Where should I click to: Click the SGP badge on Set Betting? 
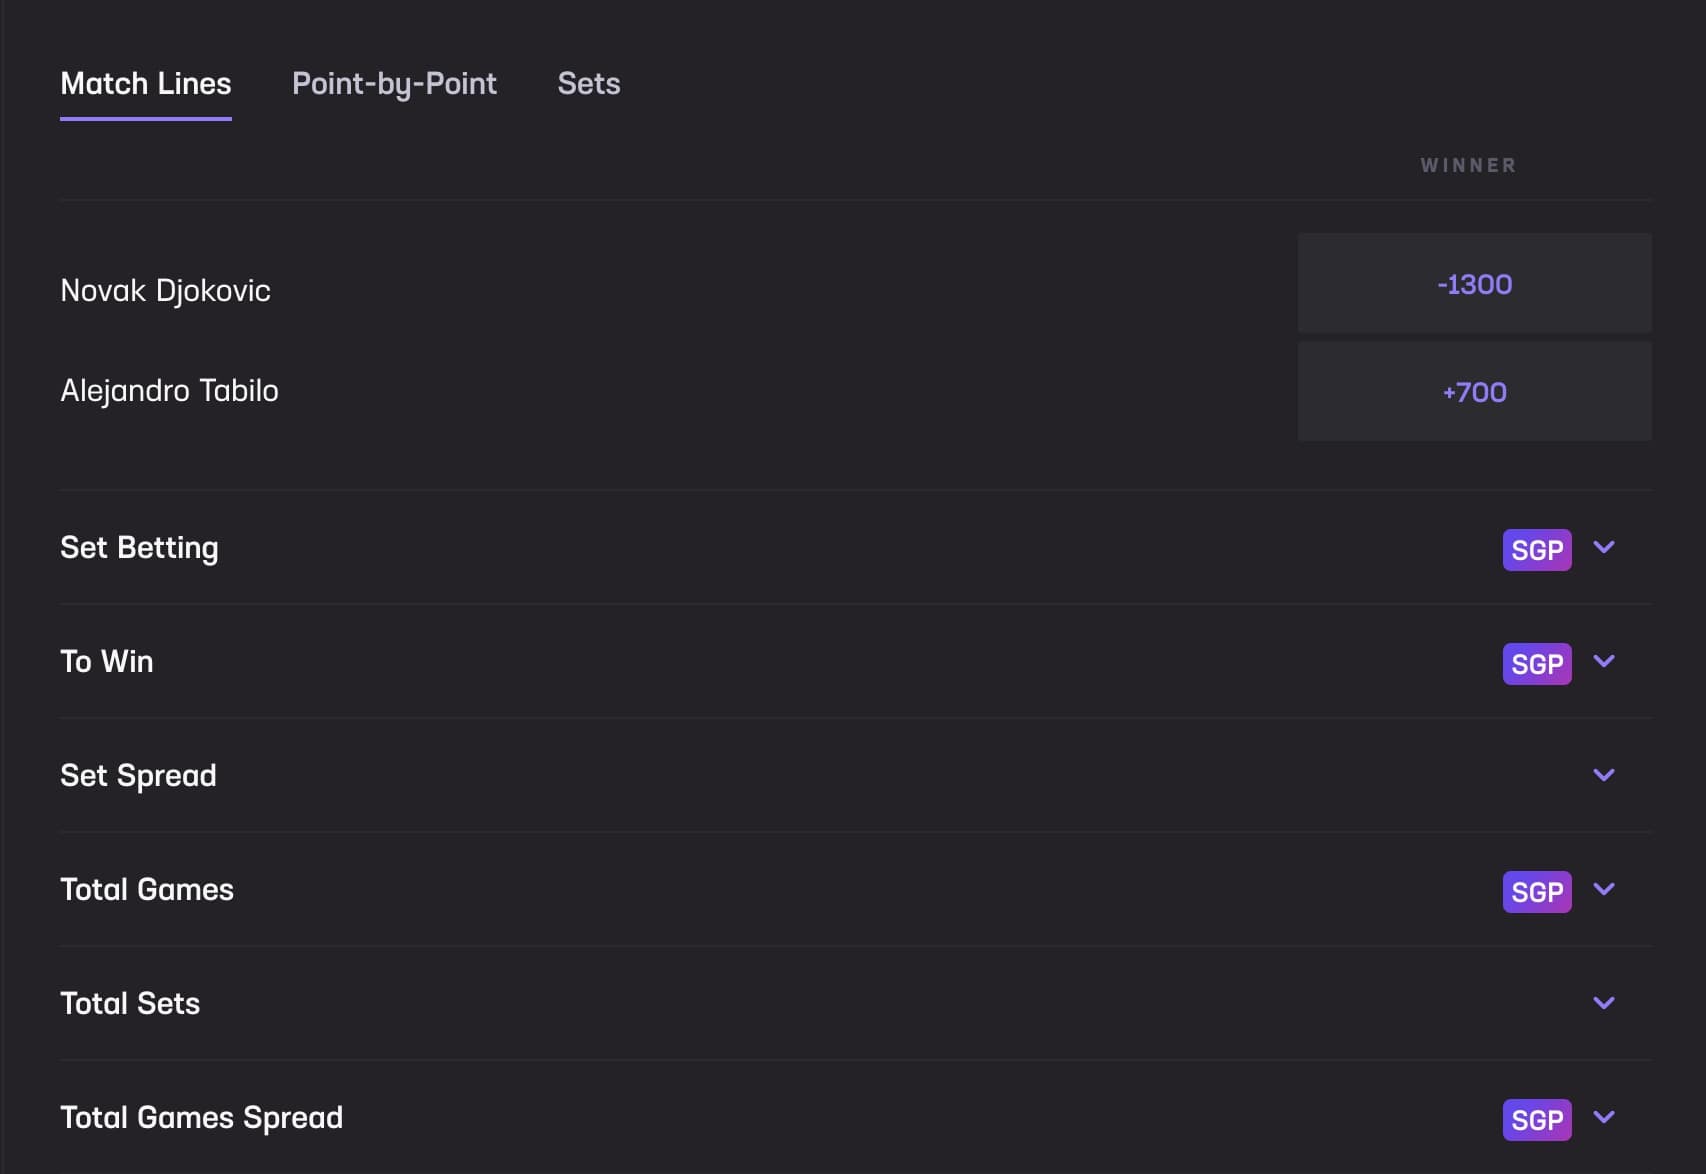coord(1536,550)
